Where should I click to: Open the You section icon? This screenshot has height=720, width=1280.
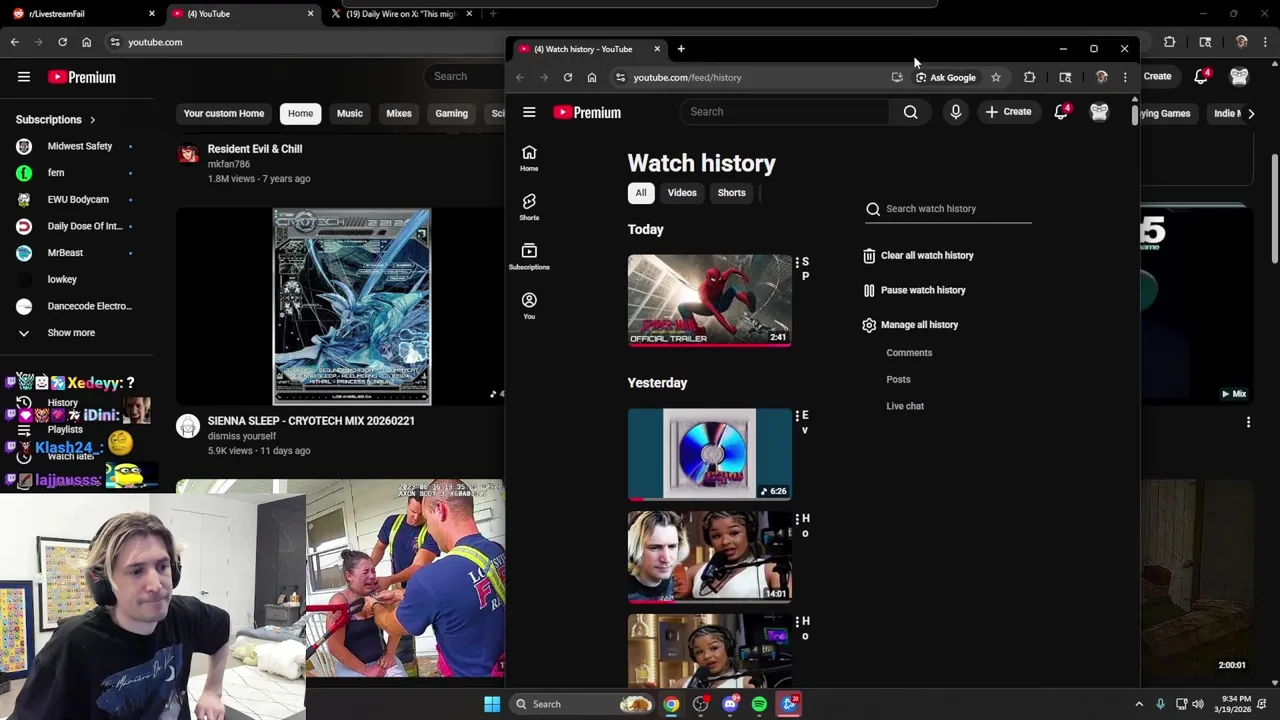pyautogui.click(x=529, y=305)
